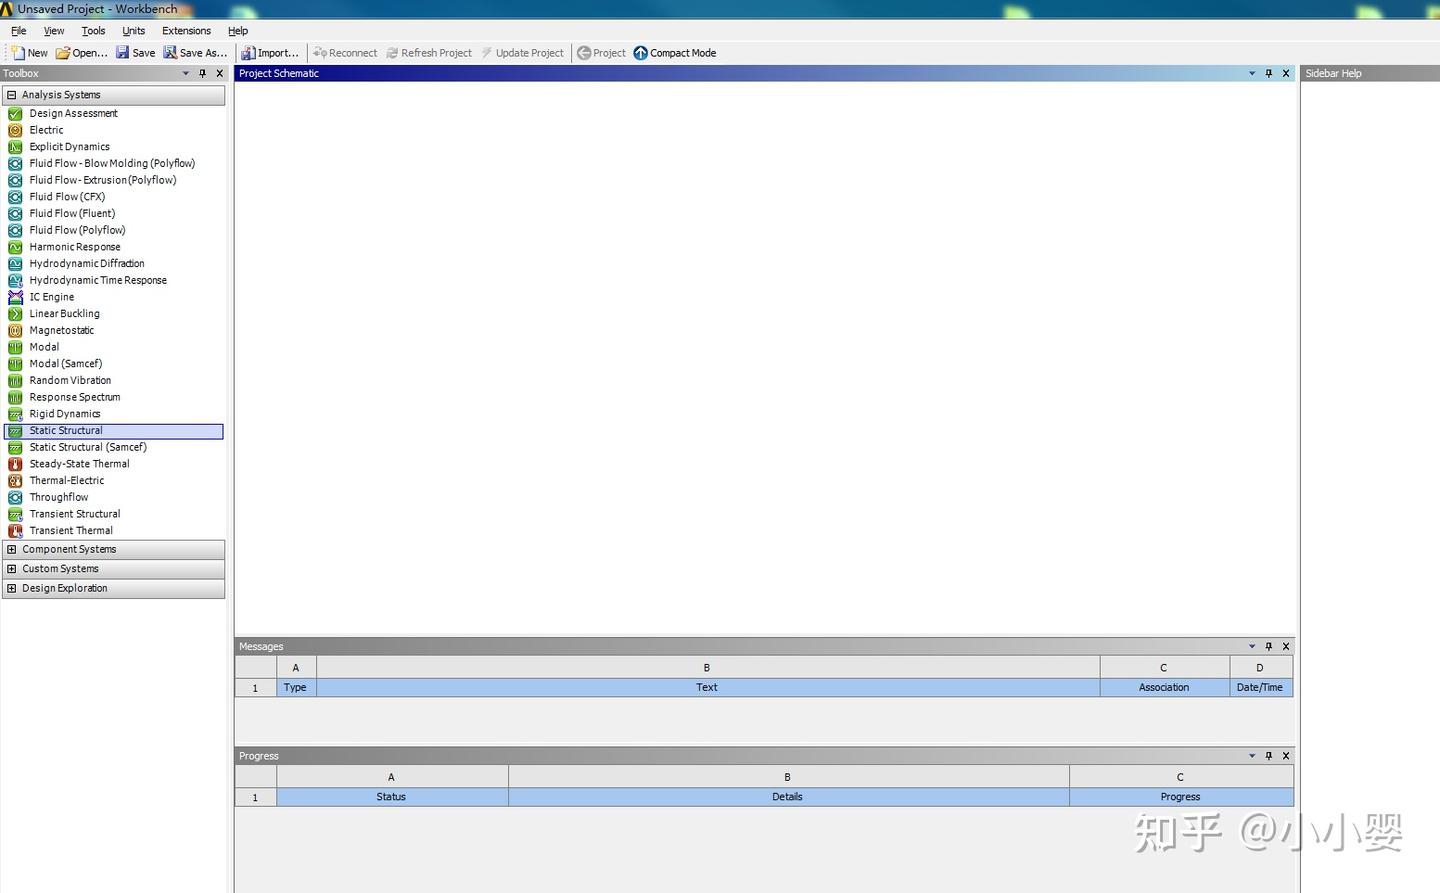Screen dimensions: 1440x893
Task: Open the Units menu
Action: [134, 31]
